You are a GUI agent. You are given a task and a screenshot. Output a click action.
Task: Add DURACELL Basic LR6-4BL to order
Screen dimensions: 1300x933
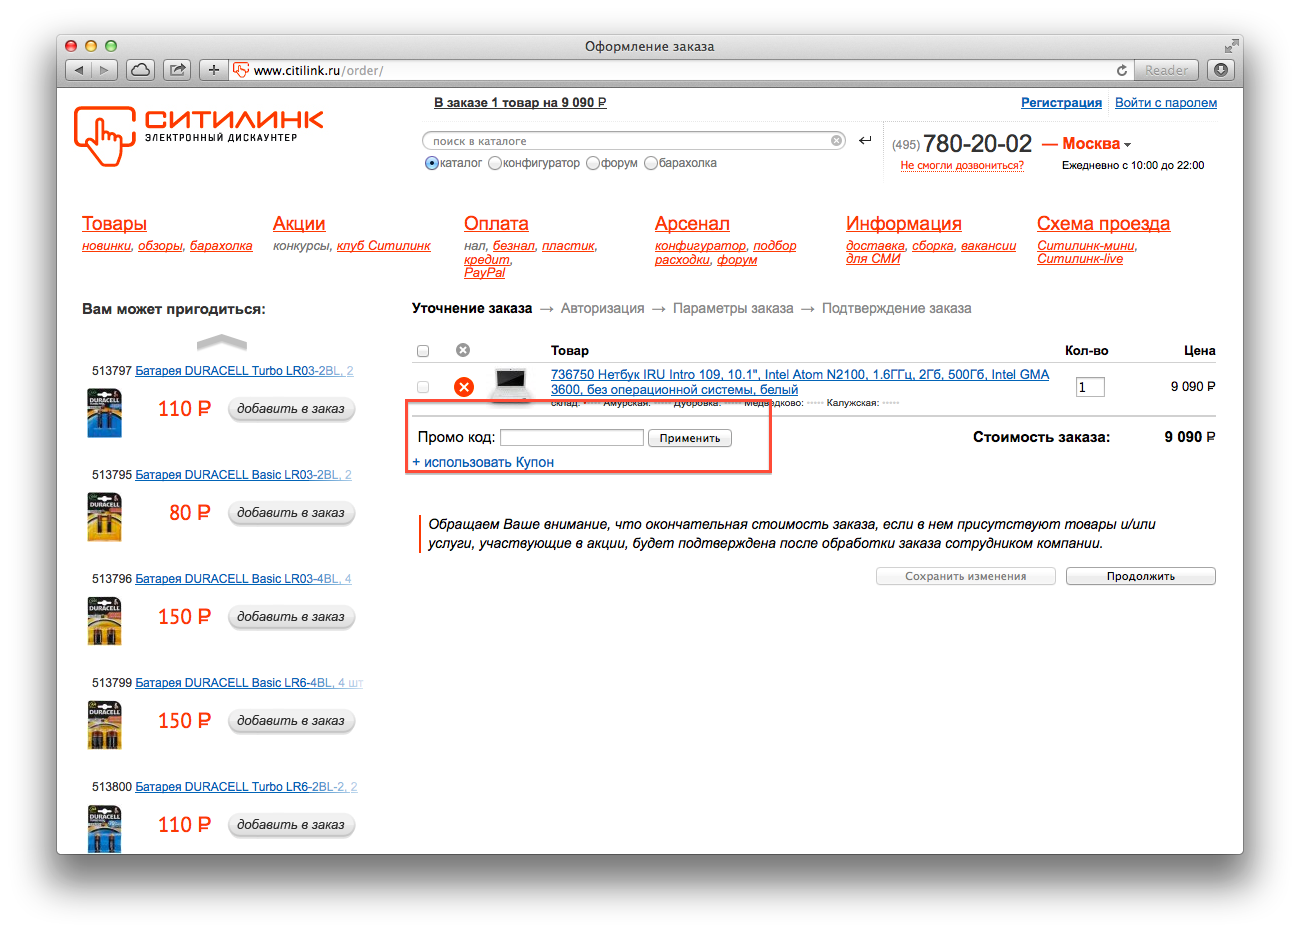(x=291, y=721)
